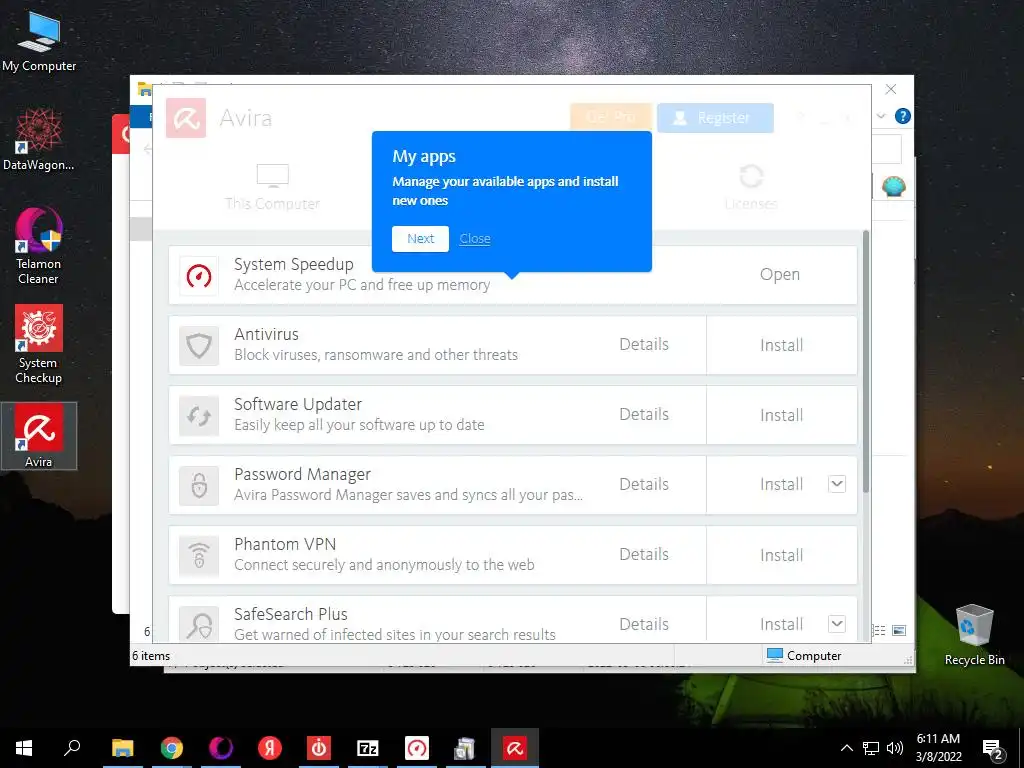Open System Speedup gauge taskbar icon
The height and width of the screenshot is (768, 1024).
417,748
